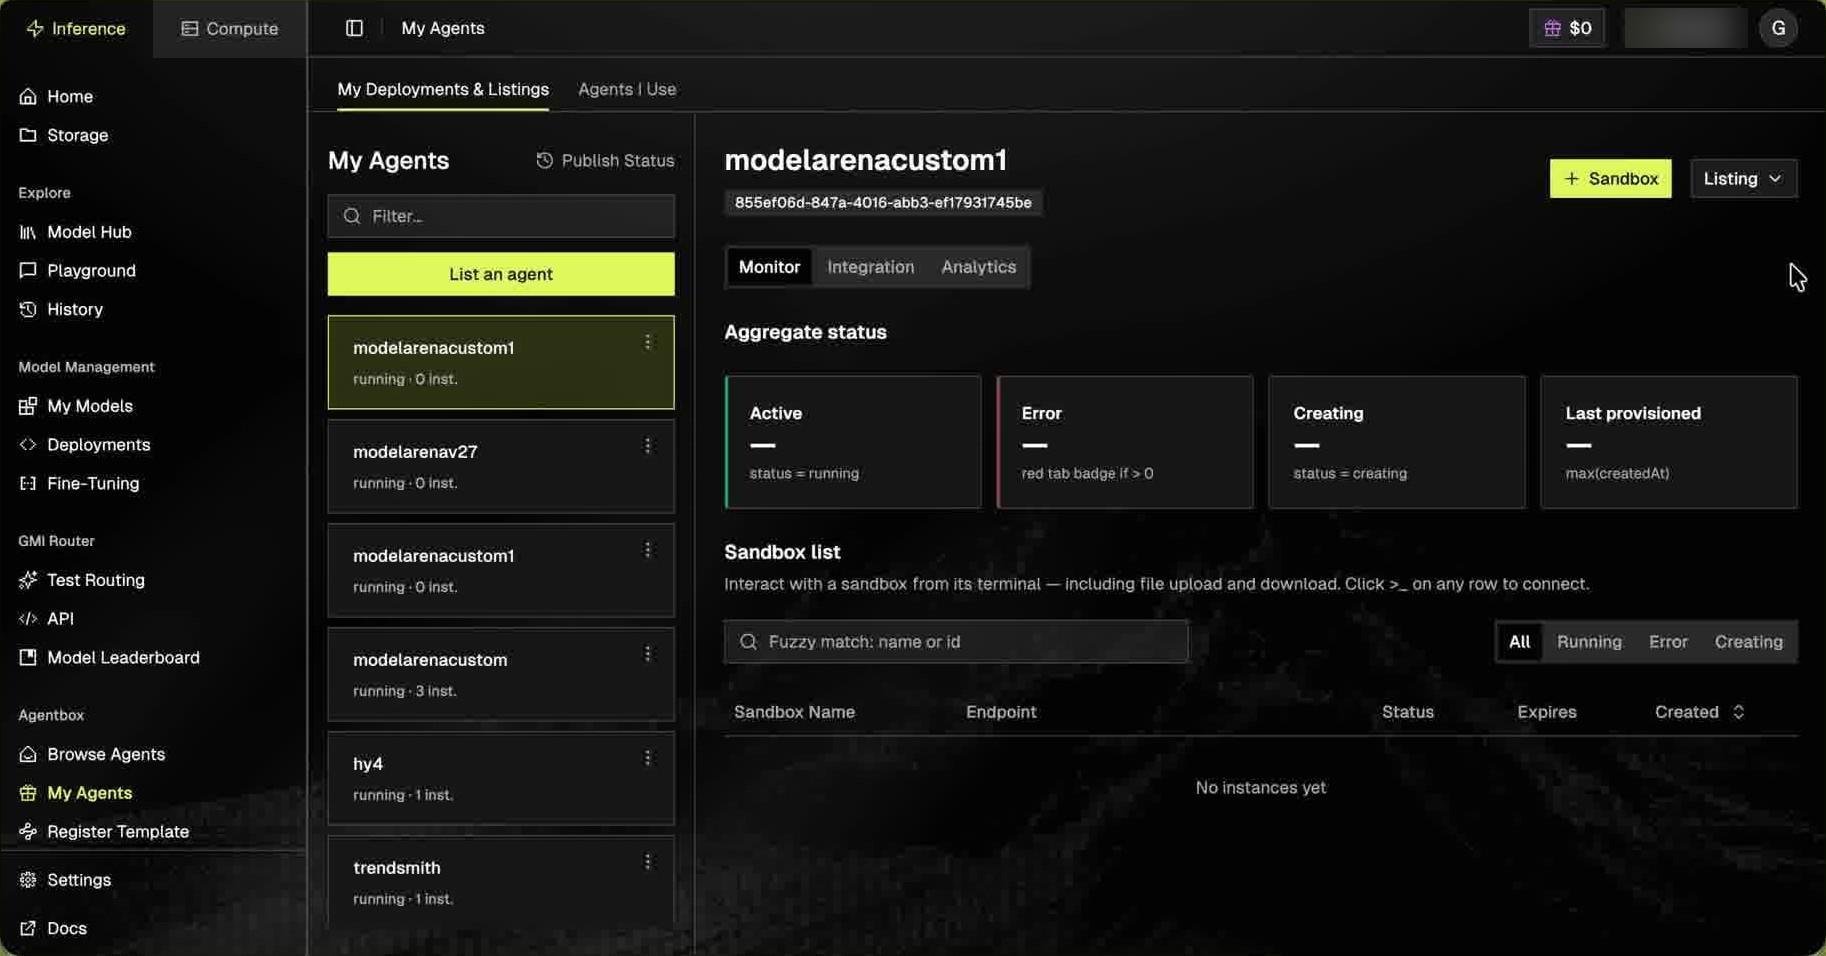Select the modelarenav27 agent card

tap(501, 466)
